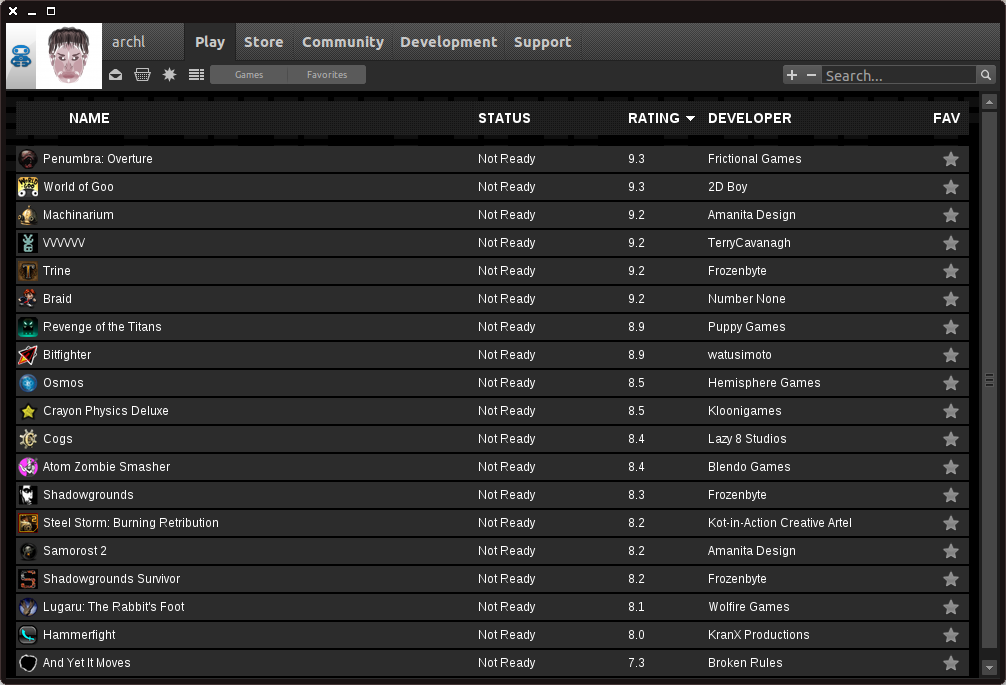
Task: Click the burst-shaped updates icon
Action: [x=169, y=74]
